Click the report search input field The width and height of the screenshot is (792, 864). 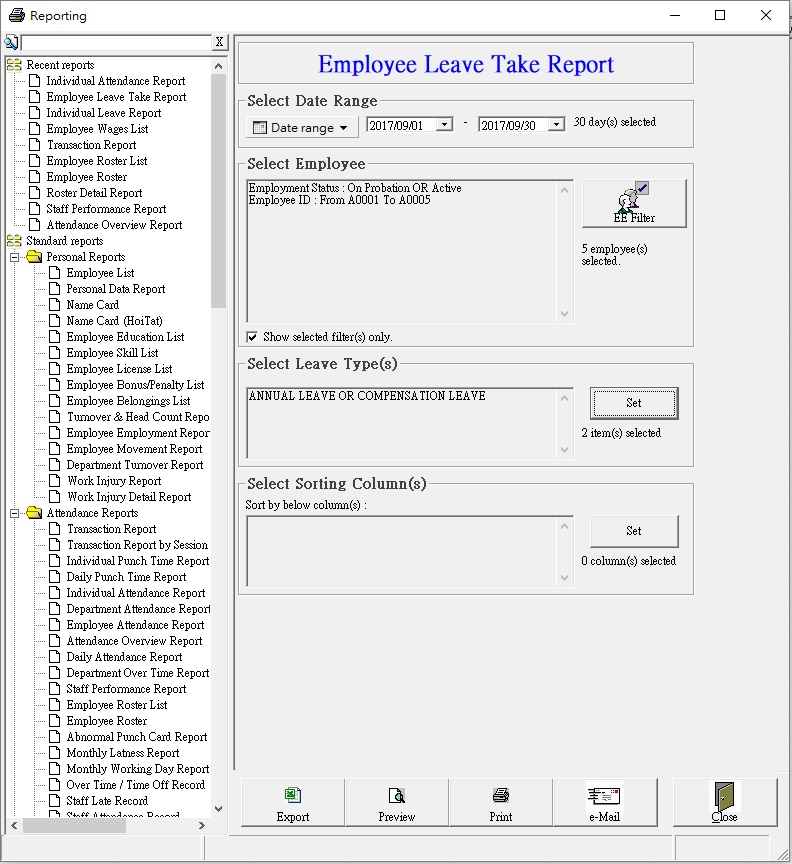(116, 42)
